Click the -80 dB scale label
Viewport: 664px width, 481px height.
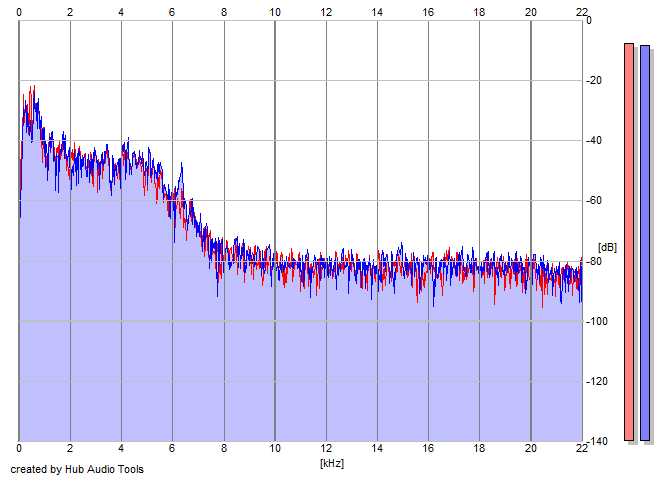click(594, 261)
